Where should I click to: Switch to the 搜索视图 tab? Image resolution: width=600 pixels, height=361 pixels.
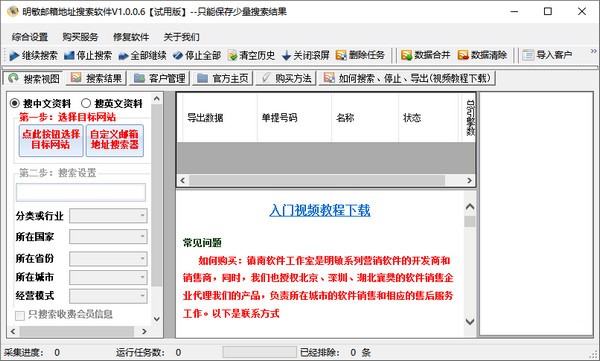coord(34,78)
